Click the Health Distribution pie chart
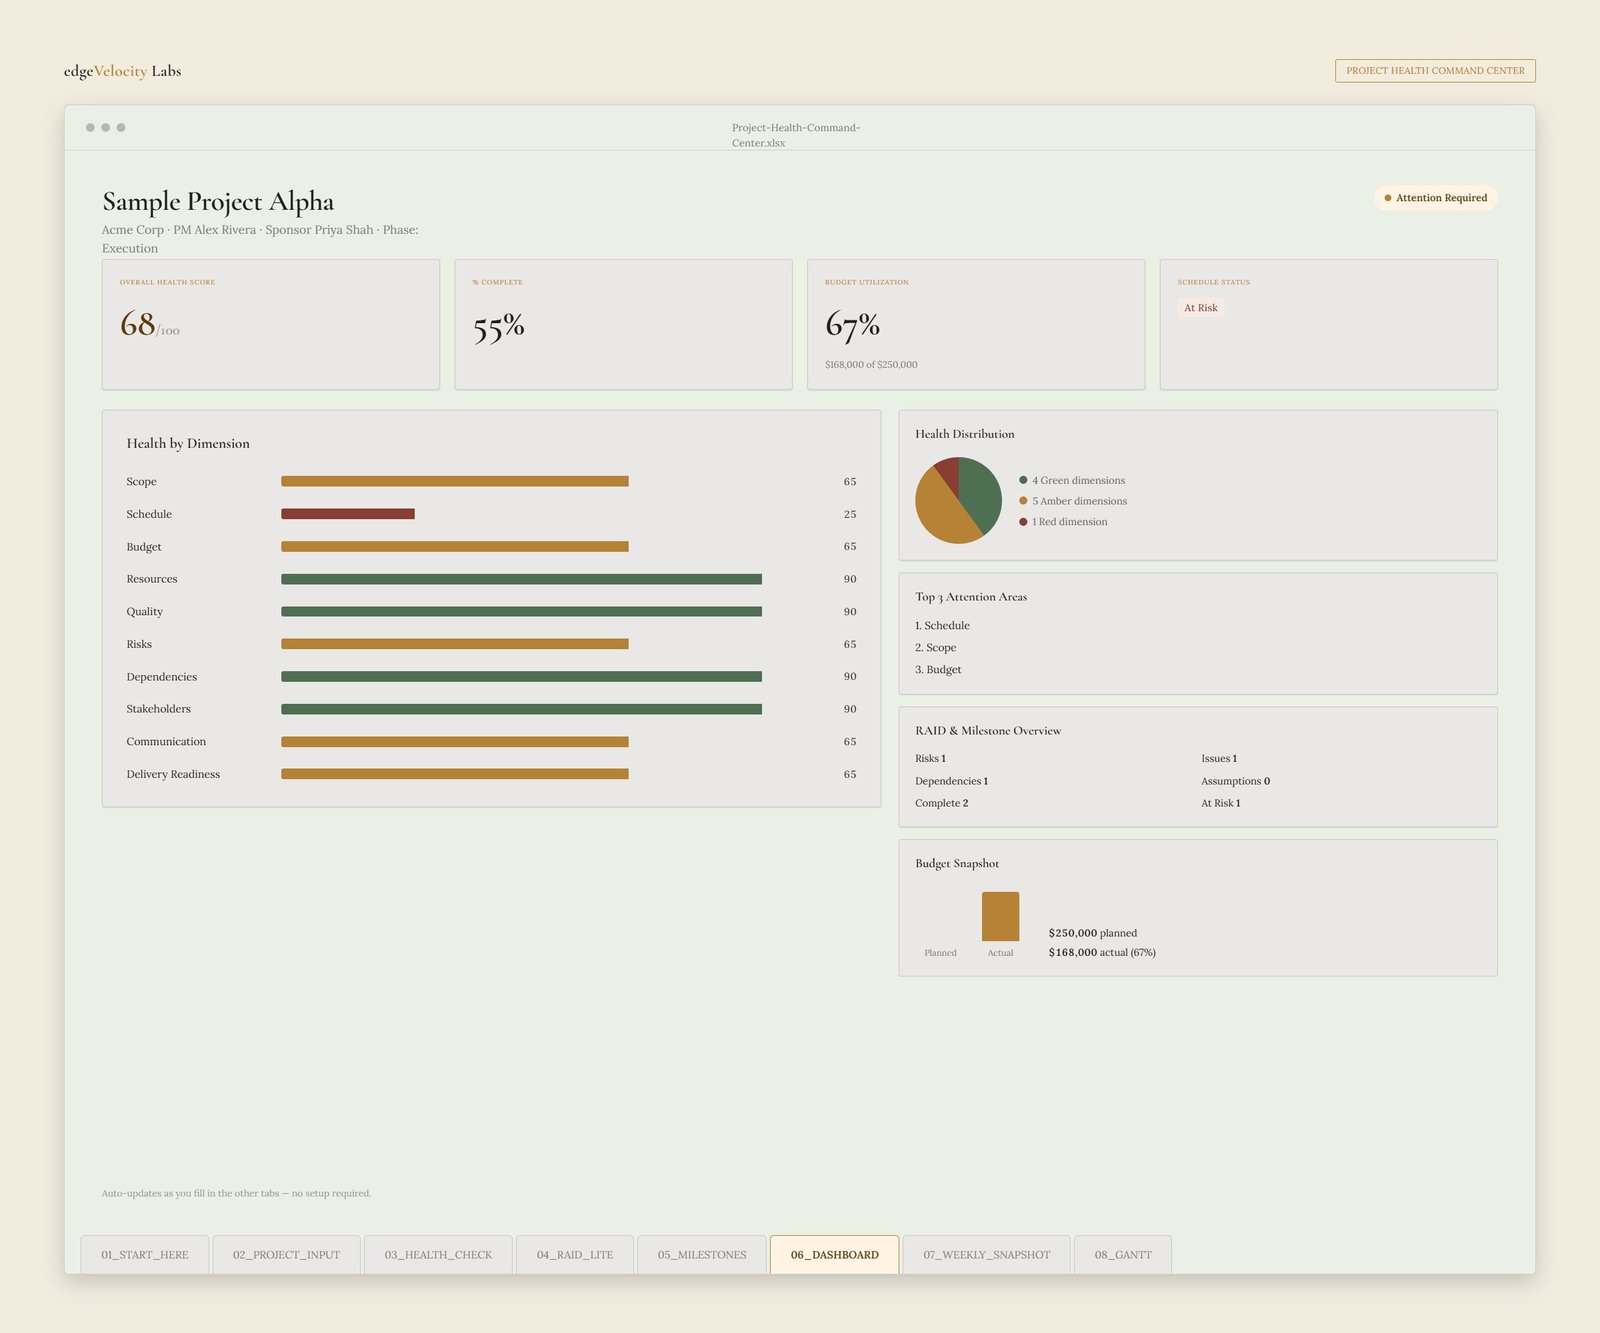The width and height of the screenshot is (1600, 1333). (x=958, y=500)
